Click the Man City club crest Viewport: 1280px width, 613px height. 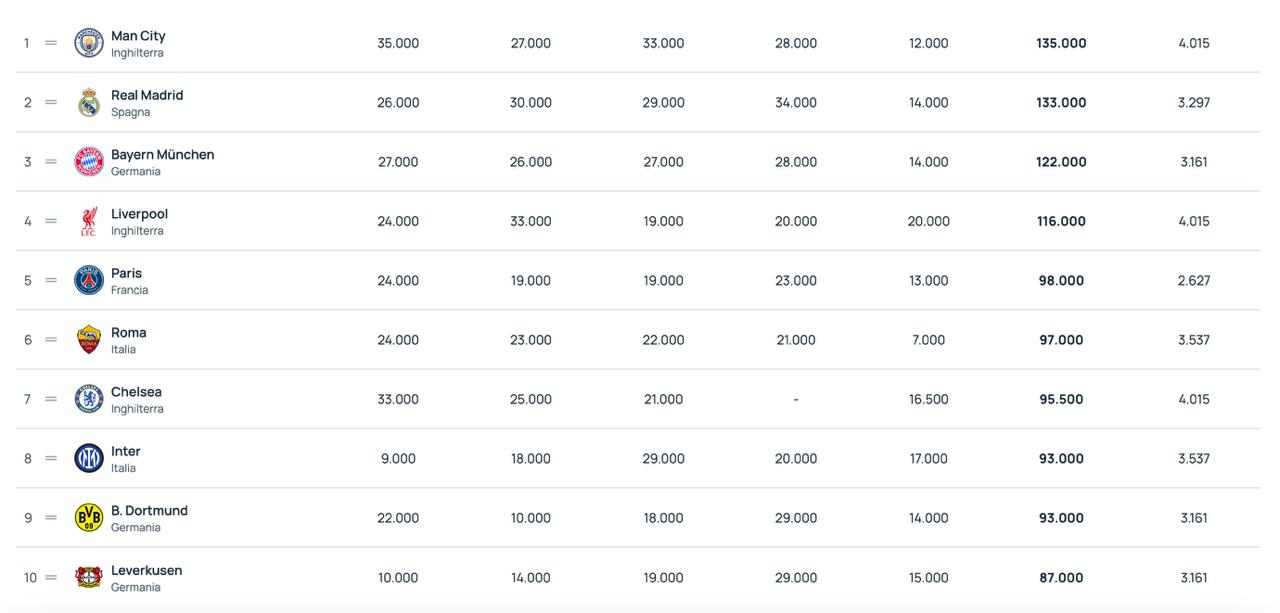(x=89, y=43)
